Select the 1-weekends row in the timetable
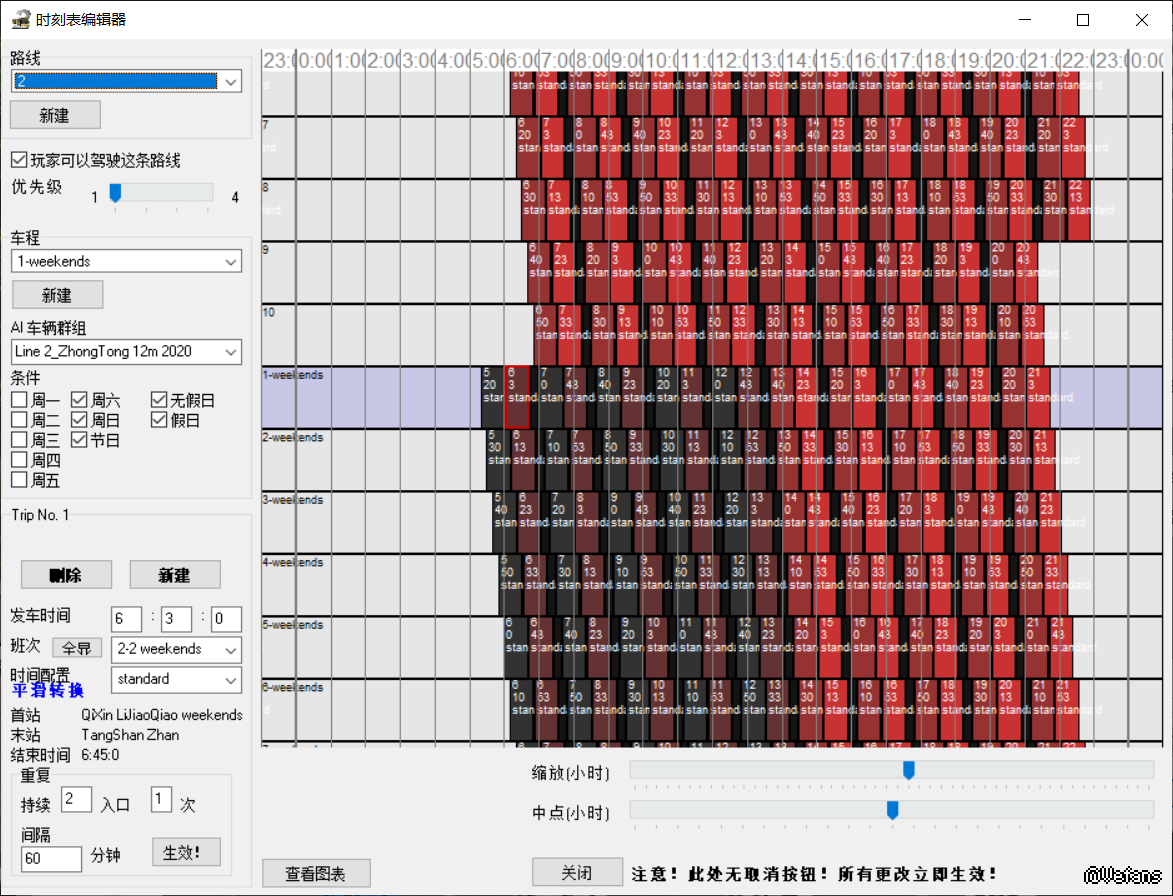The width and height of the screenshot is (1173, 896). click(x=370, y=397)
